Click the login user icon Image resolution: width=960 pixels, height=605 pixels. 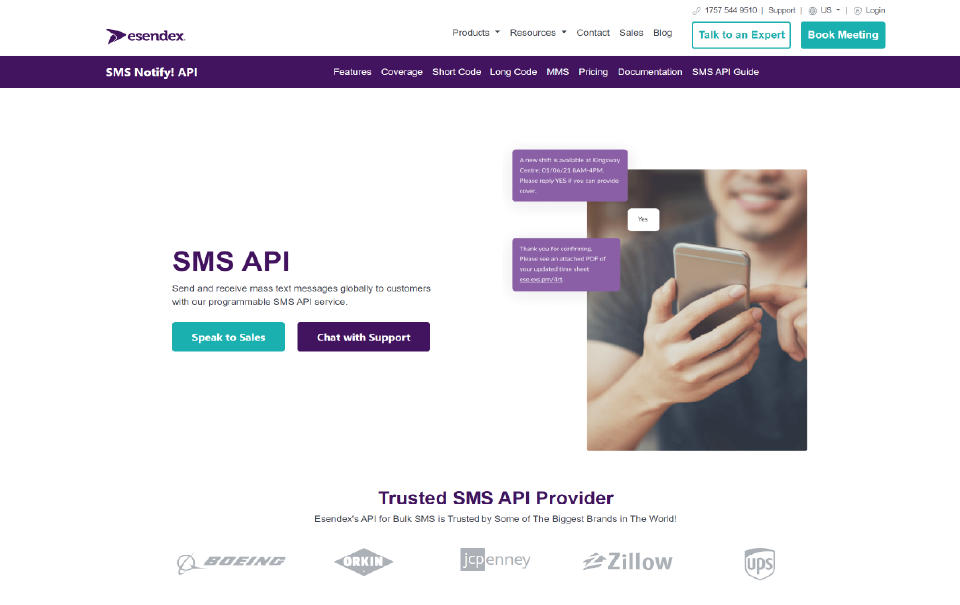tap(858, 10)
